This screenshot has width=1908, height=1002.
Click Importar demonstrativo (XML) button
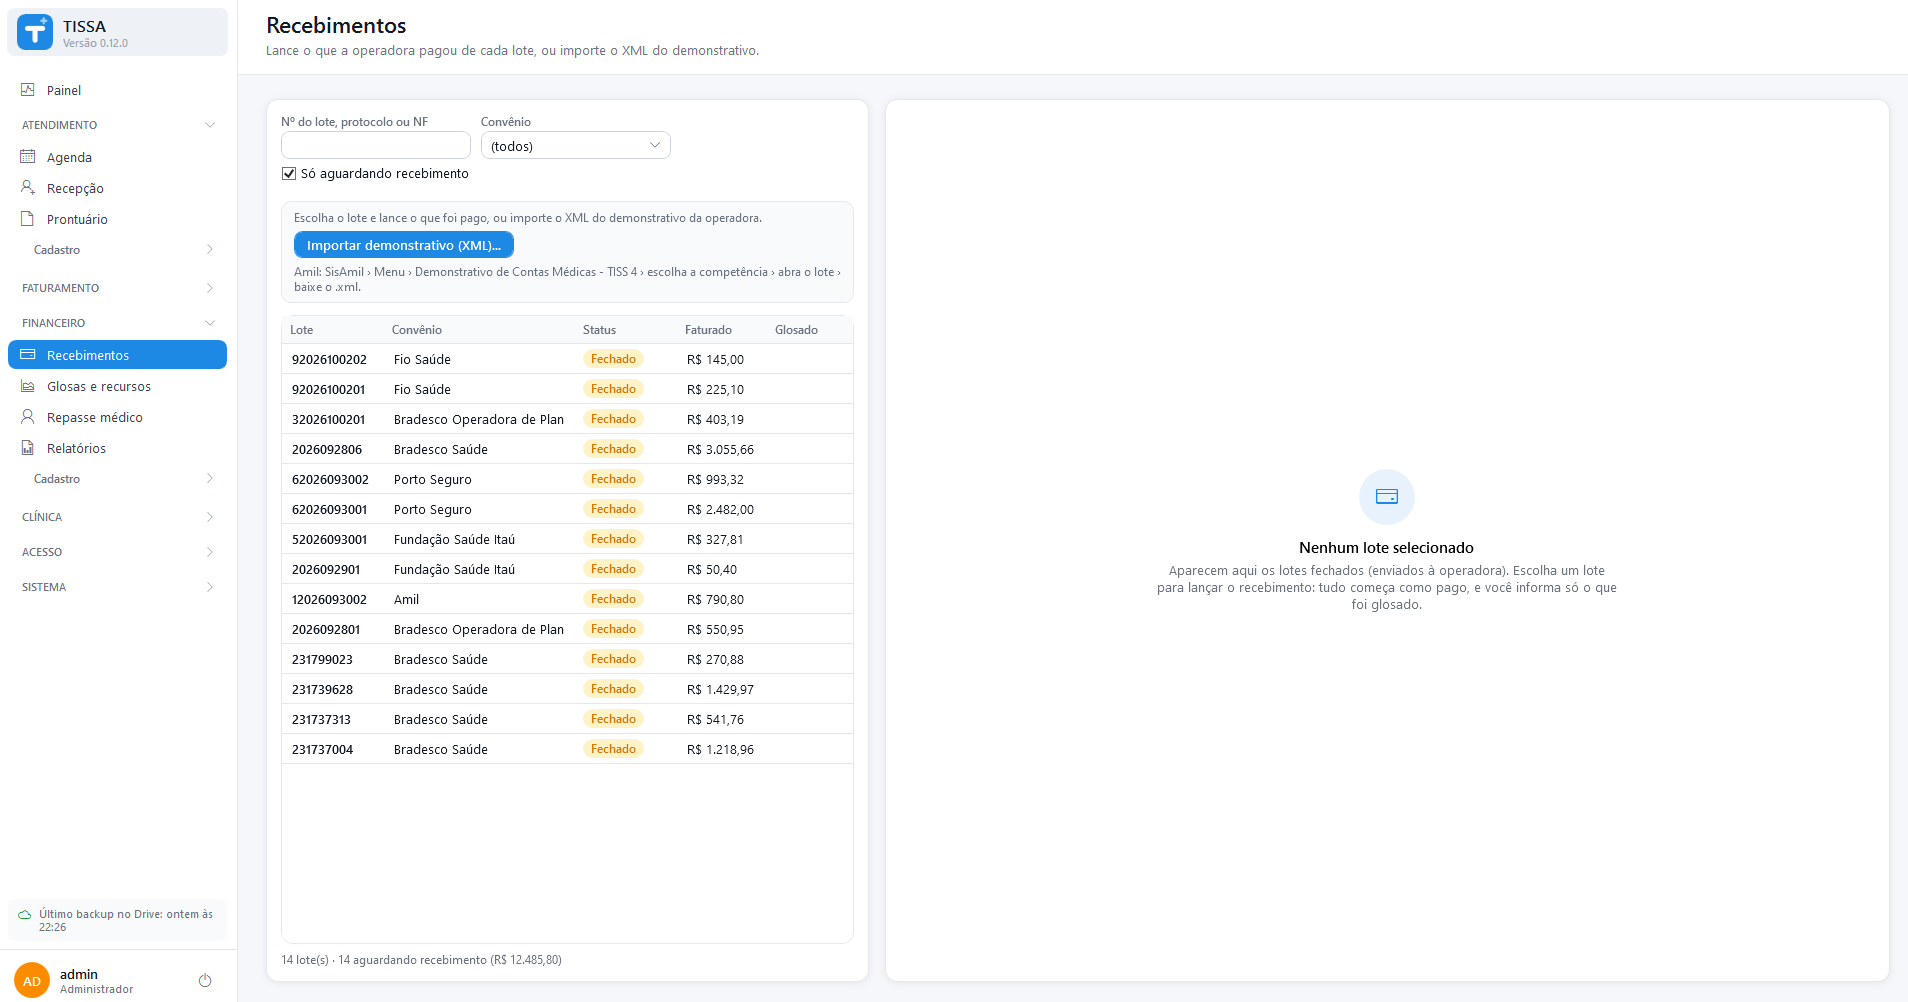pos(404,245)
